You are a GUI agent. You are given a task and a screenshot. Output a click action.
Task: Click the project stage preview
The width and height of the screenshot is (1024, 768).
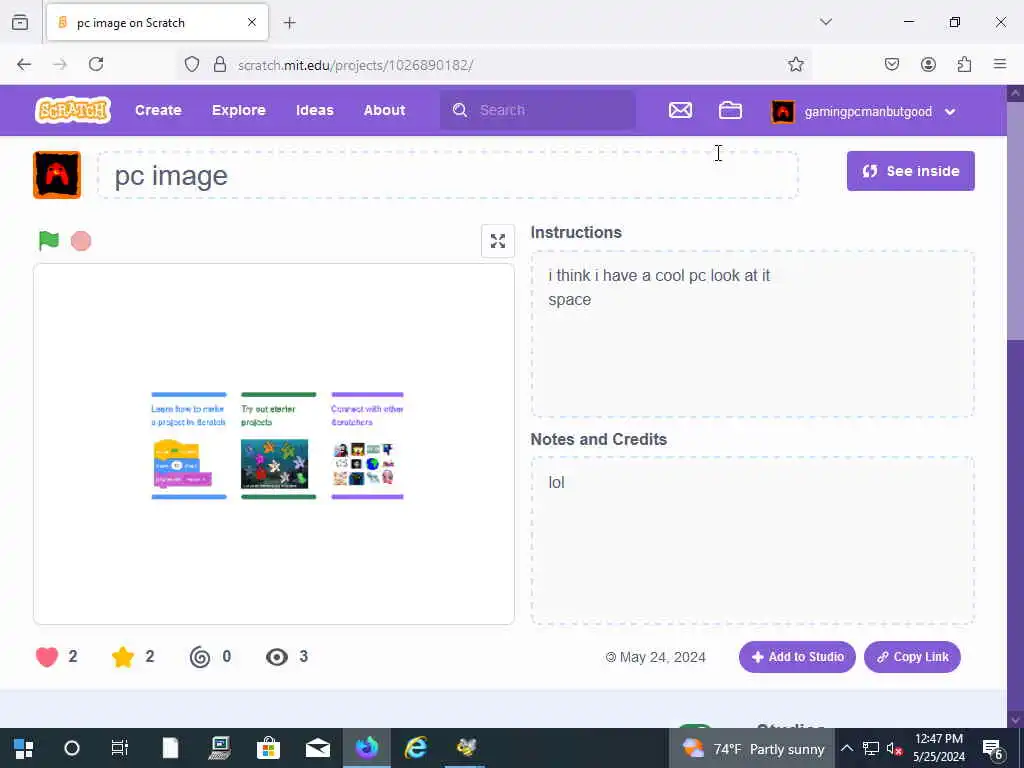point(274,444)
